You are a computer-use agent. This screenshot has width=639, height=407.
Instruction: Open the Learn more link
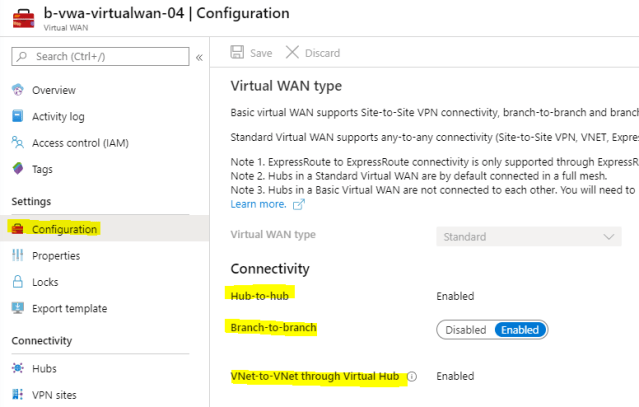pos(258,204)
